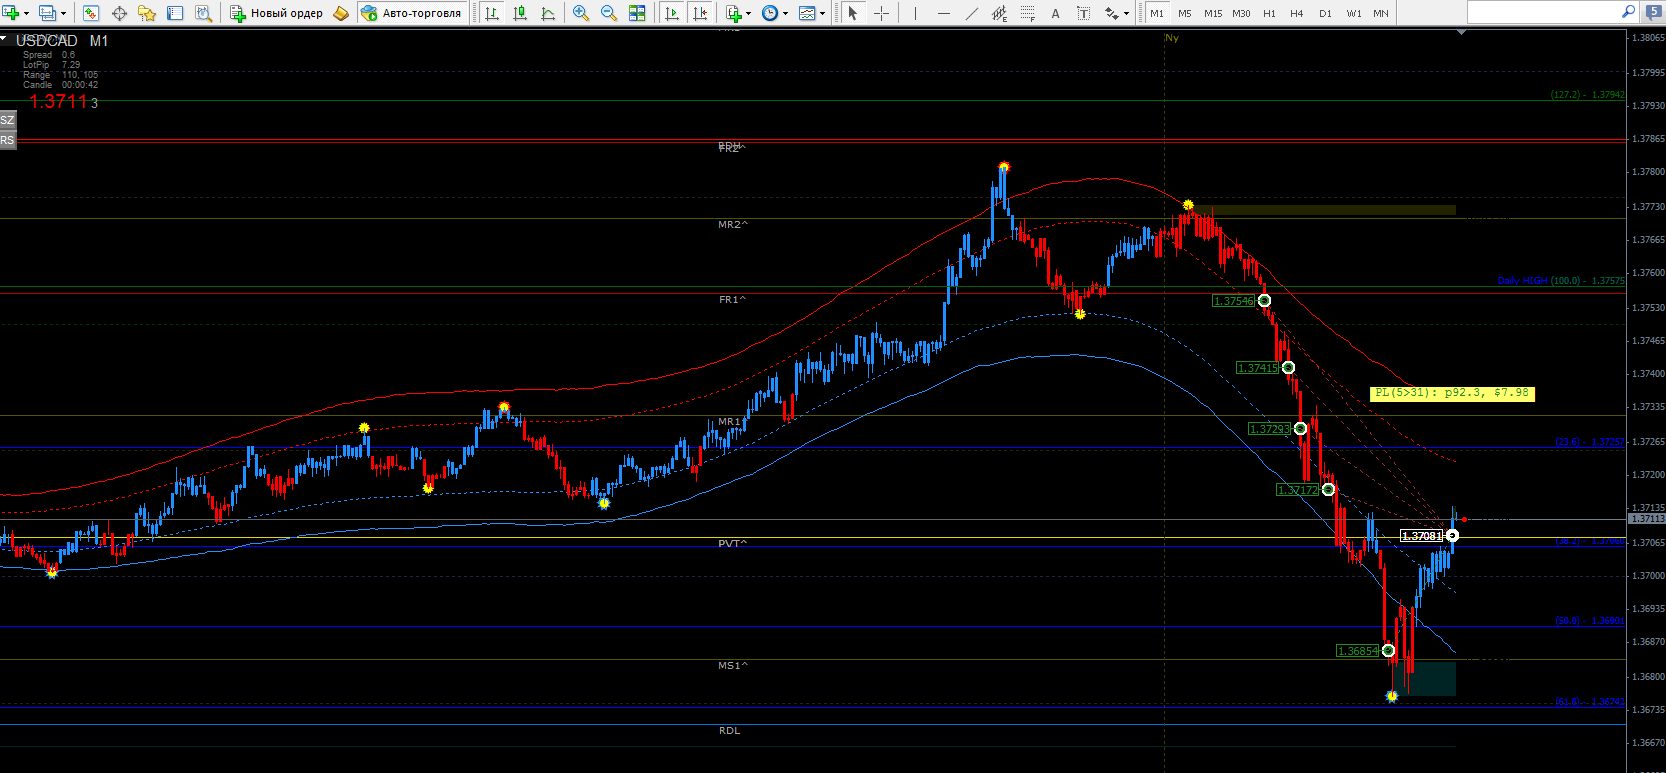Tile the chart windows

point(637,13)
